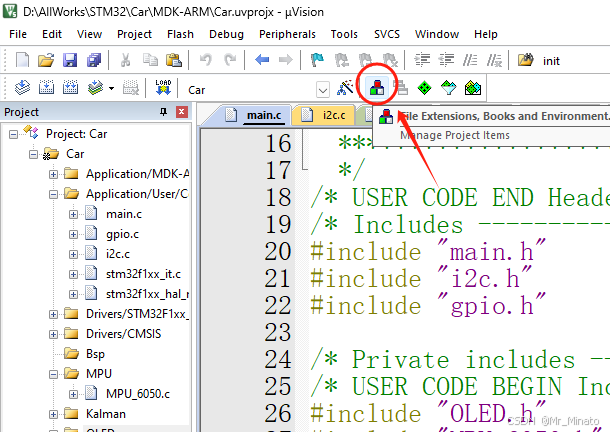Expand the Application/MDK-ARM folder
This screenshot has height=432, width=610.
(53, 174)
